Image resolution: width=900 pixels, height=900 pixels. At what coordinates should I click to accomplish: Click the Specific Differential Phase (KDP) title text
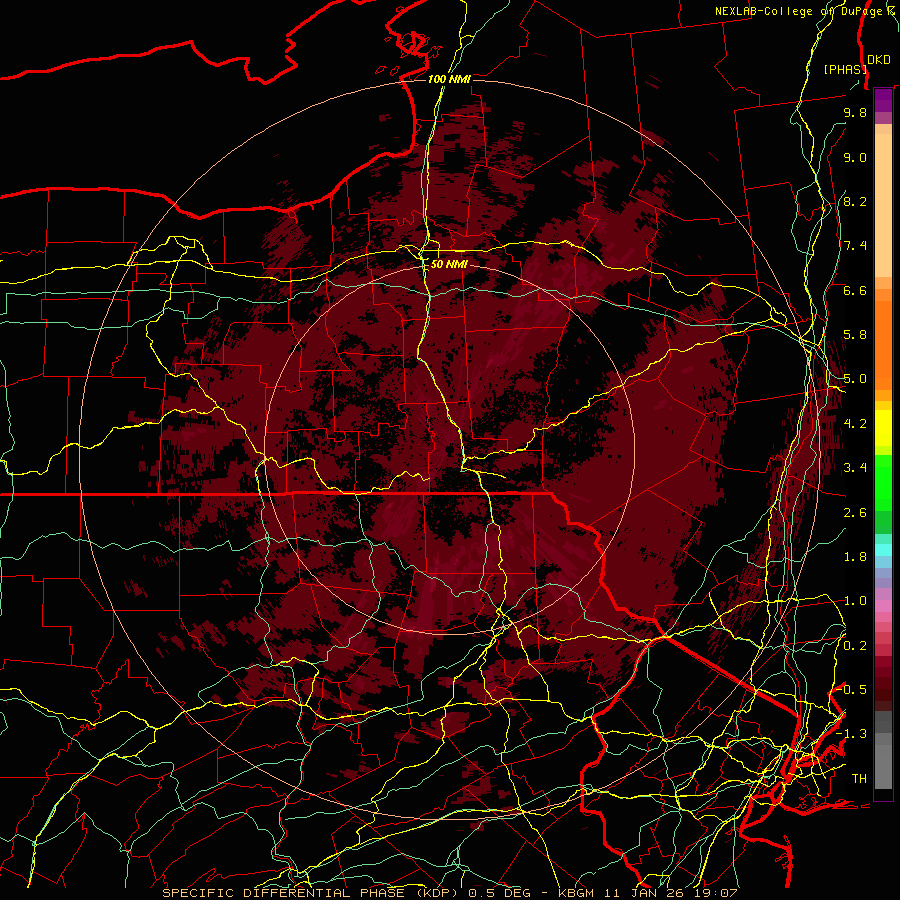(x=312, y=893)
